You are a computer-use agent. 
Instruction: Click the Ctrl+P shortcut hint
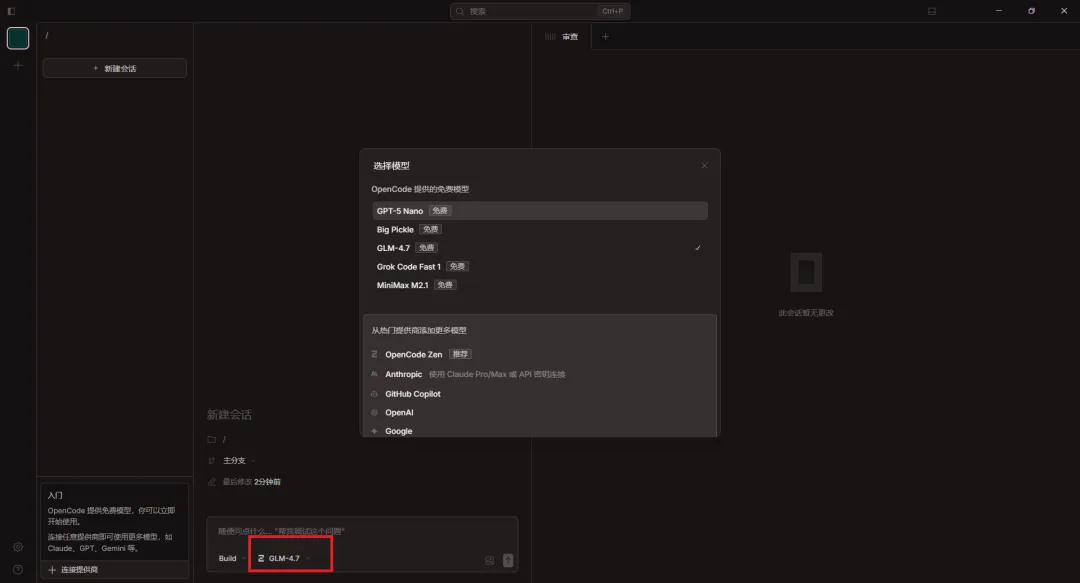click(x=612, y=11)
